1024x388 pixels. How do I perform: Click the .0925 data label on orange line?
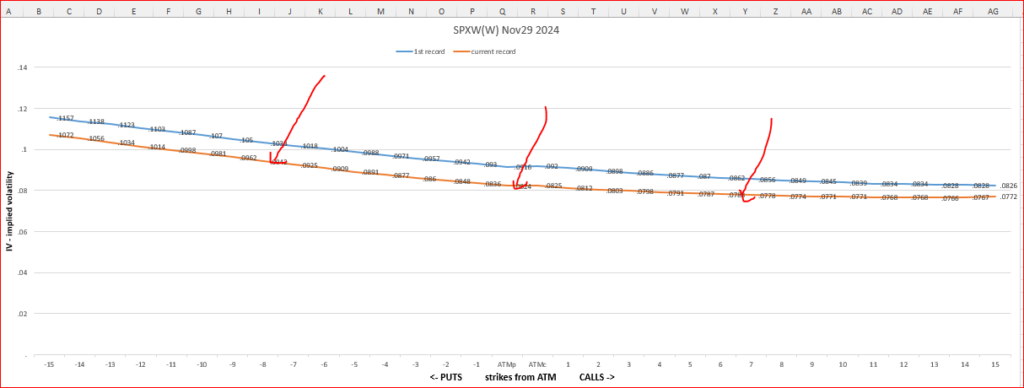pos(310,166)
